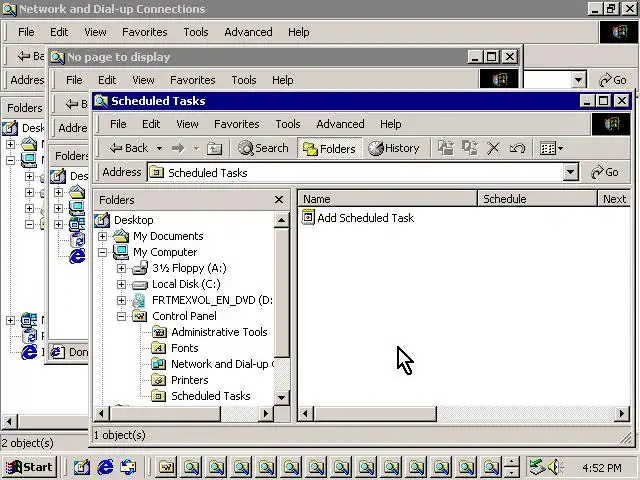Close the Folders pane in Scheduled Tasks
Viewport: 640px width, 480px height.
click(x=279, y=200)
